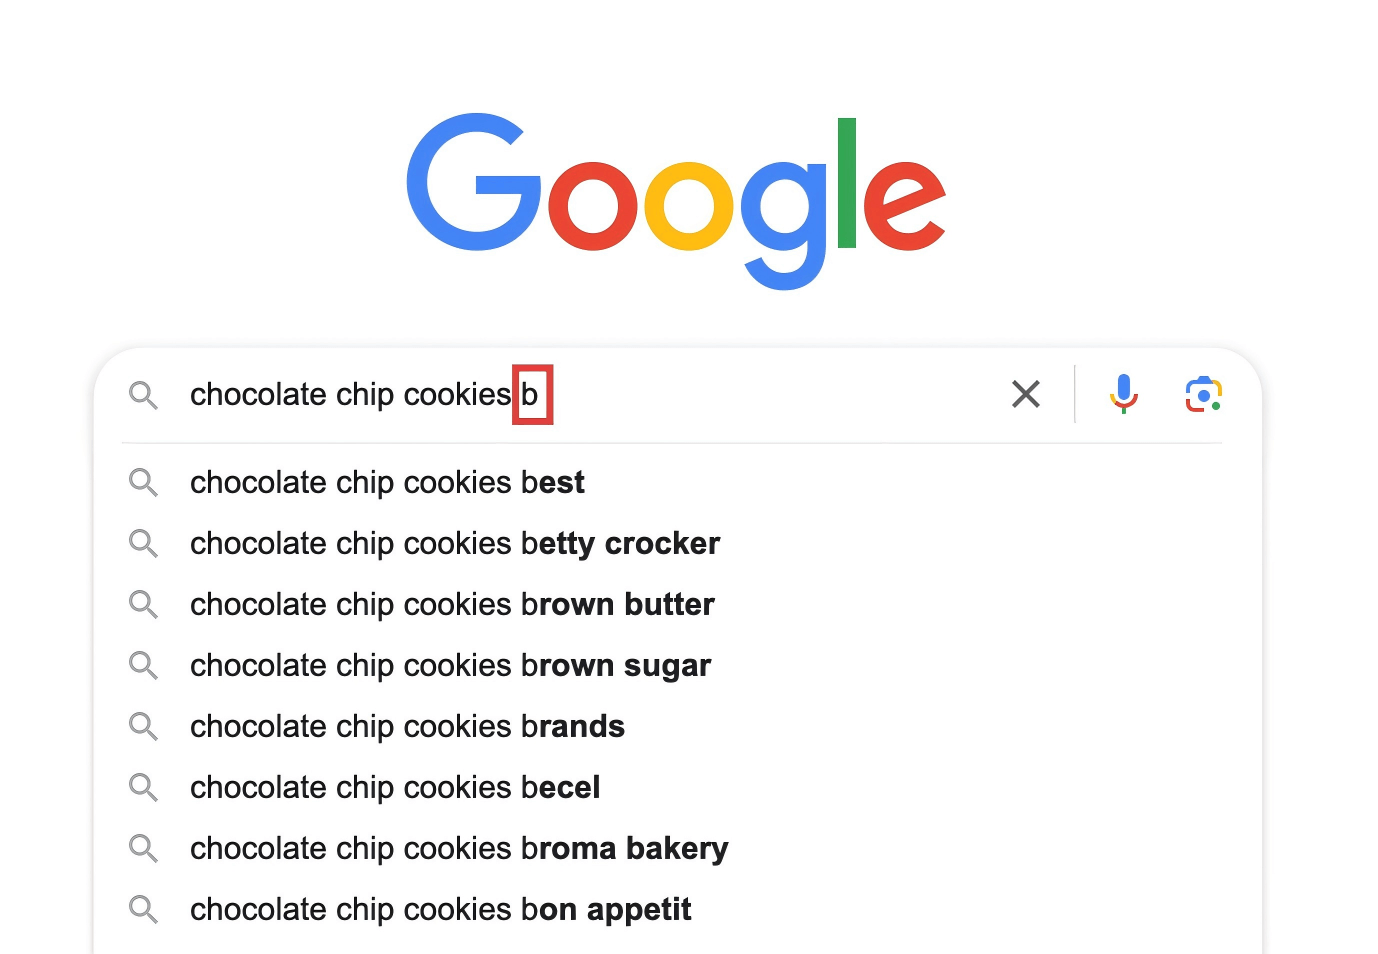The image size is (1378, 954).
Task: Click the magnifier icon beside "best" suggestion
Action: coord(143,483)
